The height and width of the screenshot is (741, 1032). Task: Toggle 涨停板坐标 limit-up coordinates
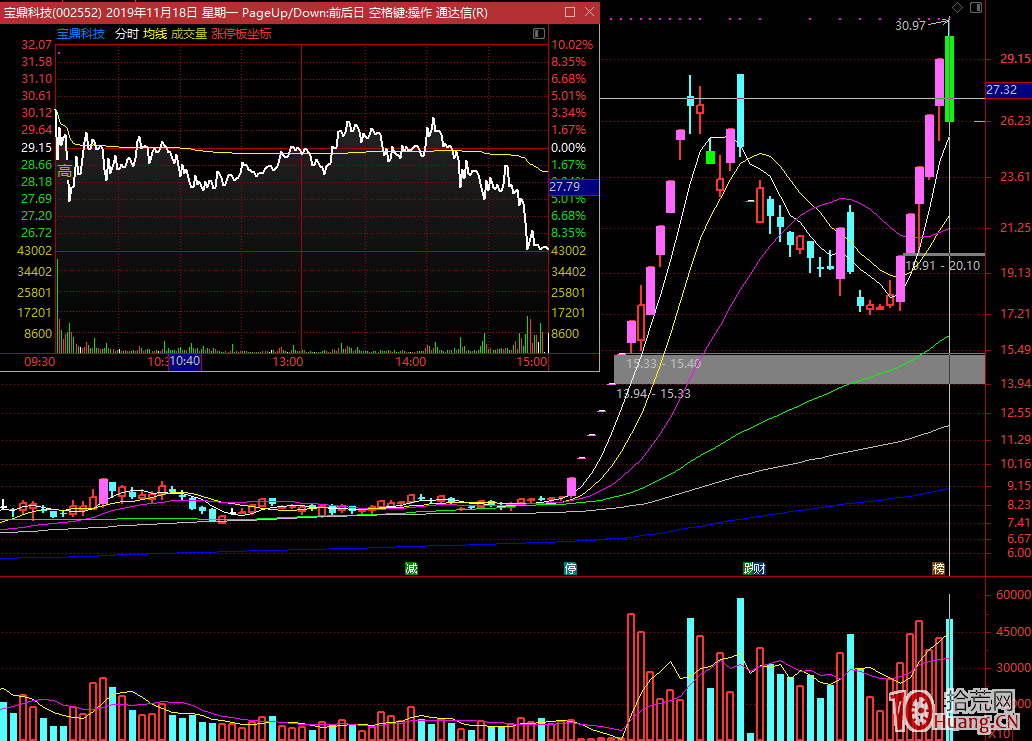tap(241, 33)
